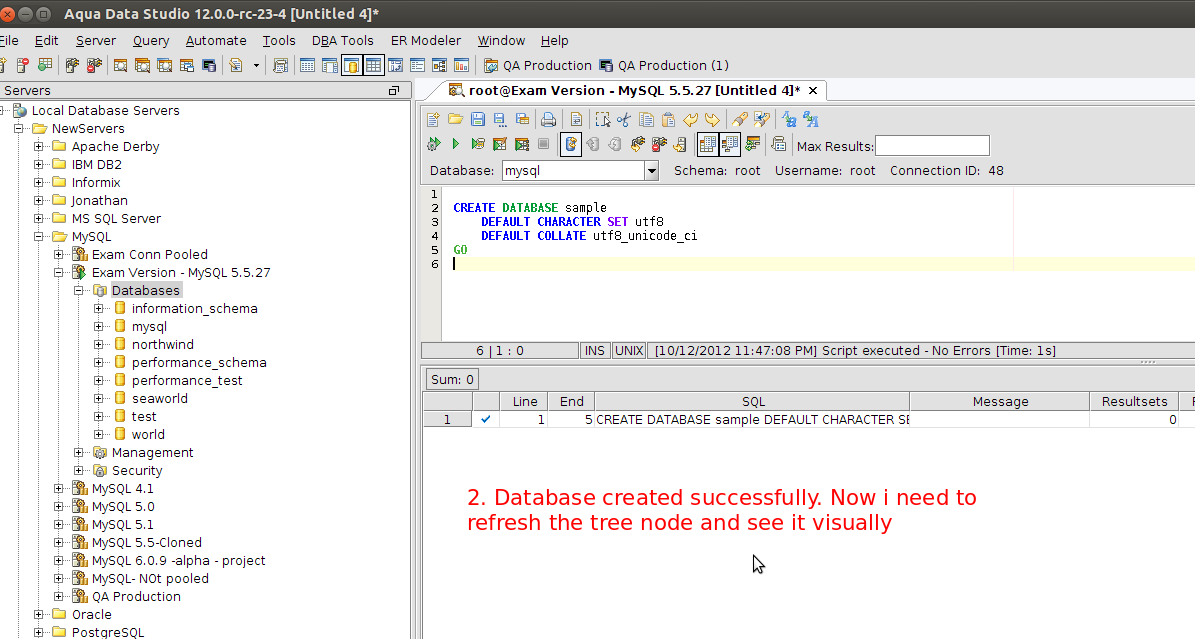Image resolution: width=1195 pixels, height=639 pixels.
Task: Click the Cut scissors icon
Action: [624, 120]
